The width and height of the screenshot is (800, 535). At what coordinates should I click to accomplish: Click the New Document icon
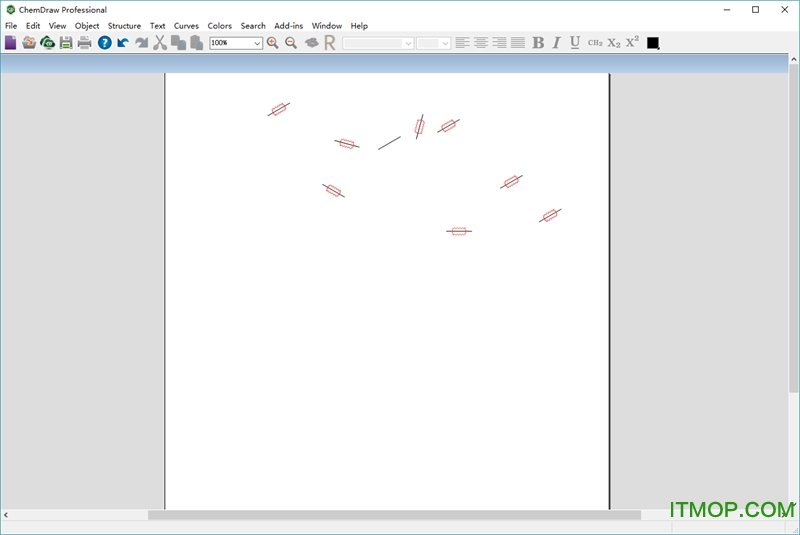pyautogui.click(x=11, y=43)
